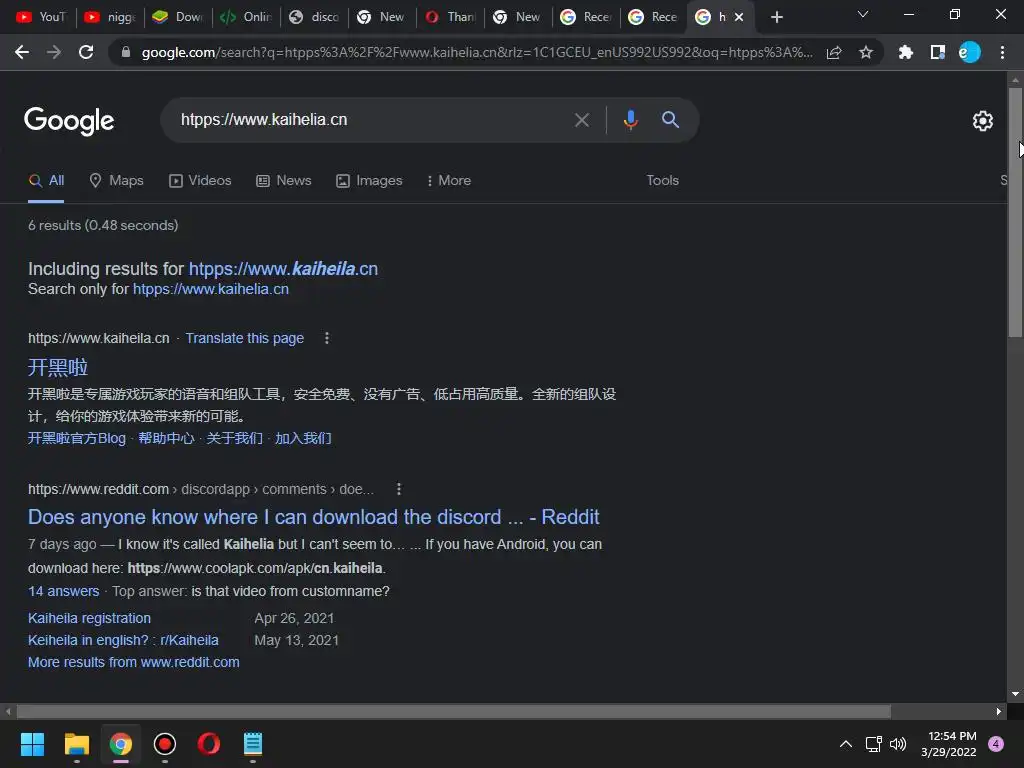This screenshot has height=768, width=1024.
Task: Share this page via the share icon
Action: [834, 52]
